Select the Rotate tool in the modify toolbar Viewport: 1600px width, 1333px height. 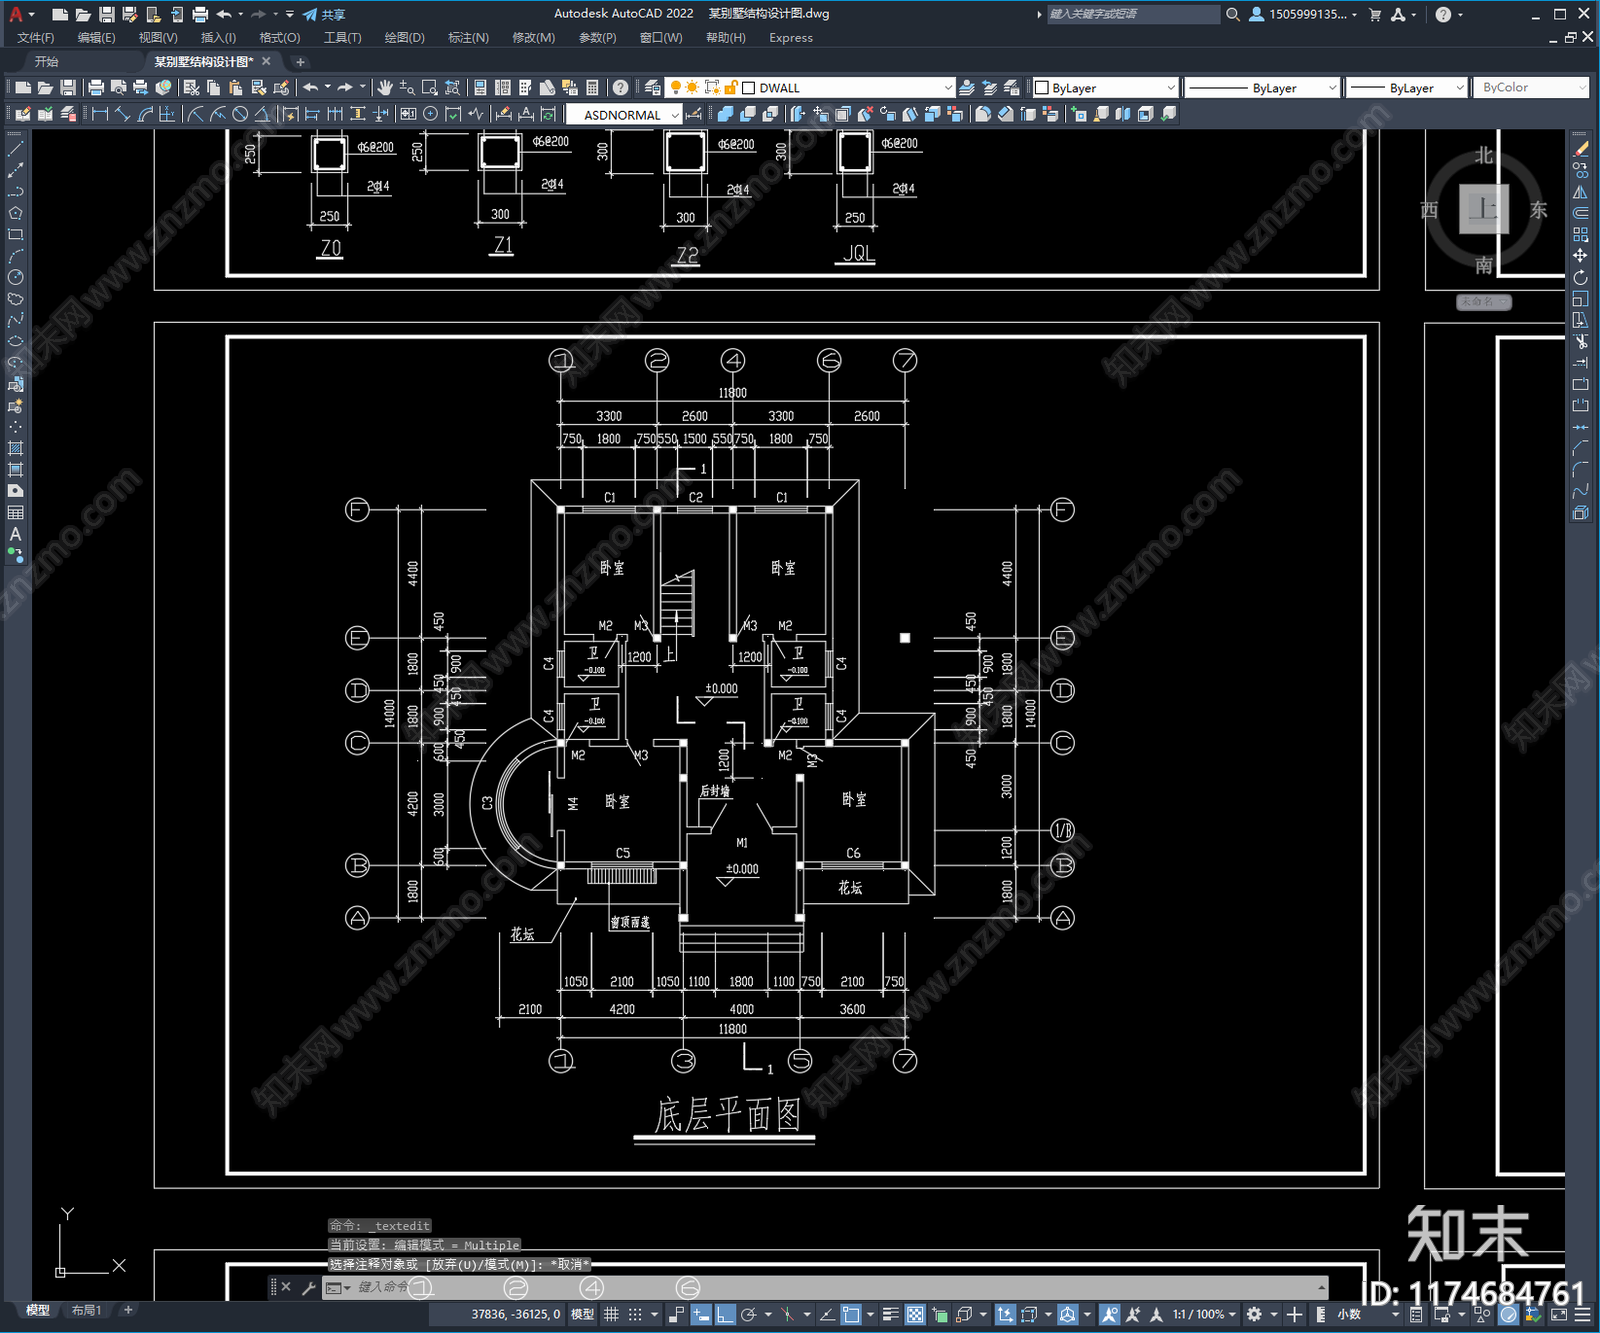point(1580,278)
